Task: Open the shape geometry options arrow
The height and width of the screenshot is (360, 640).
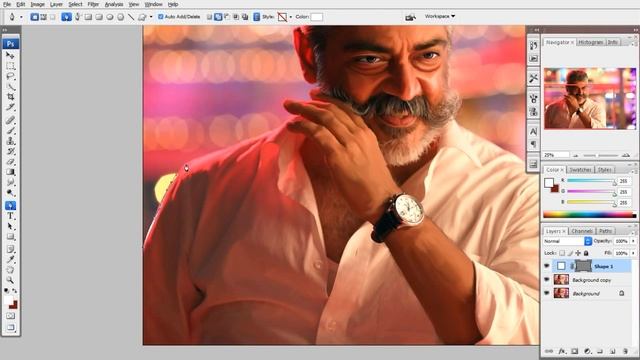Action: pos(151,17)
